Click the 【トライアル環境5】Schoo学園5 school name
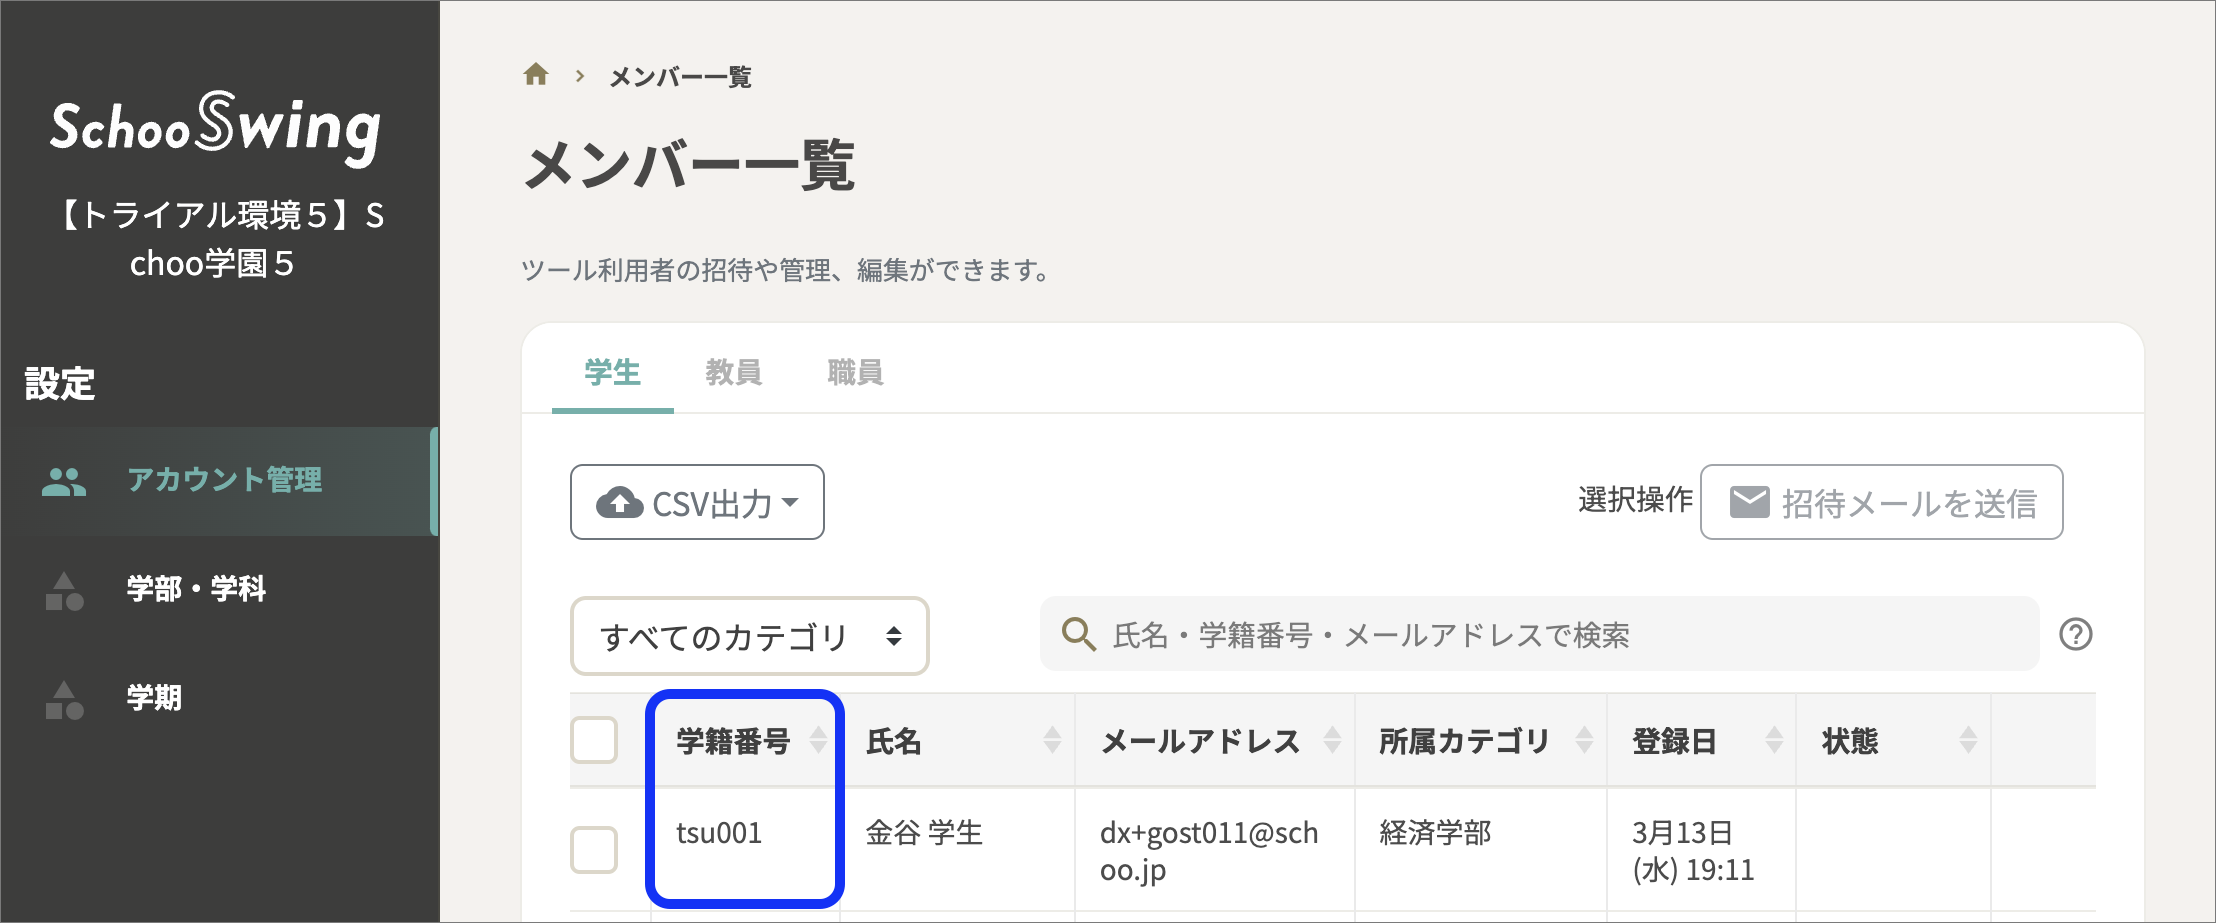The width and height of the screenshot is (2216, 923). click(216, 240)
